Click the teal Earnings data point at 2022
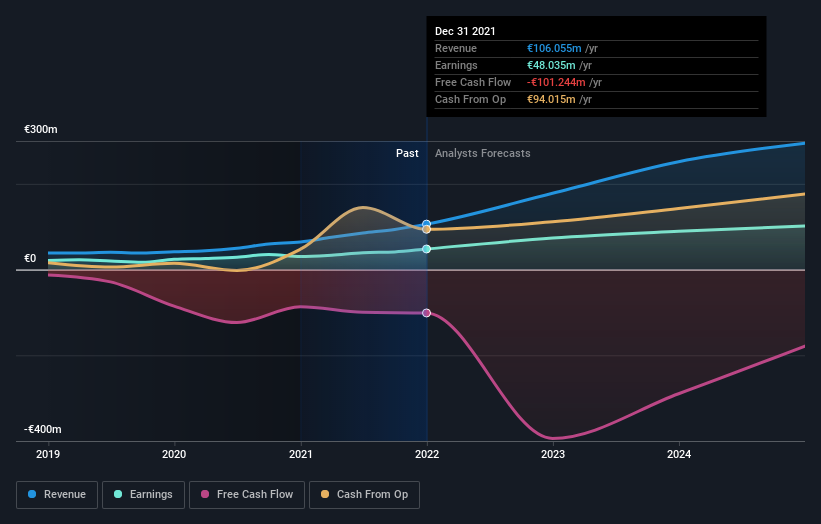This screenshot has width=821, height=524. [427, 249]
